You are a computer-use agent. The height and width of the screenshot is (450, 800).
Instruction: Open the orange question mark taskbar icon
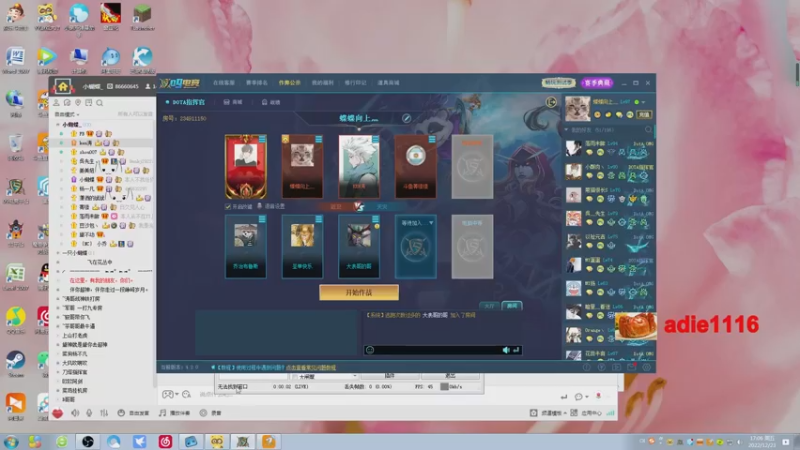[269, 441]
